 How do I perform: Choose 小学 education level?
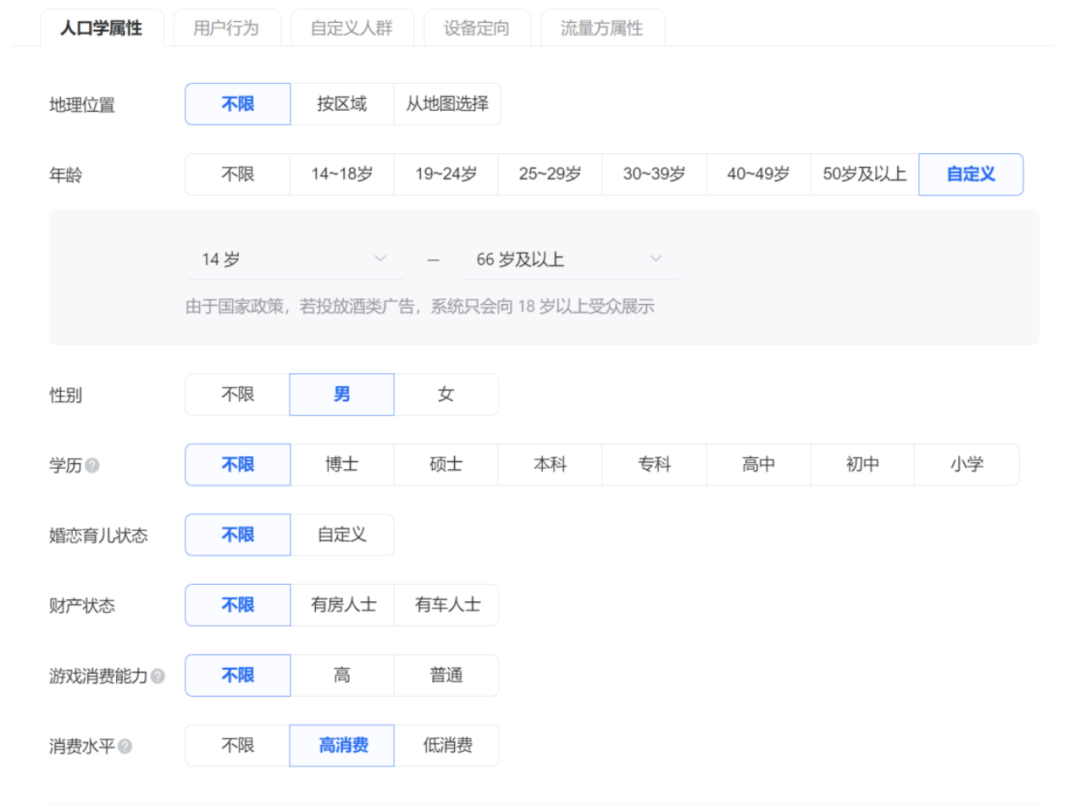[966, 465]
